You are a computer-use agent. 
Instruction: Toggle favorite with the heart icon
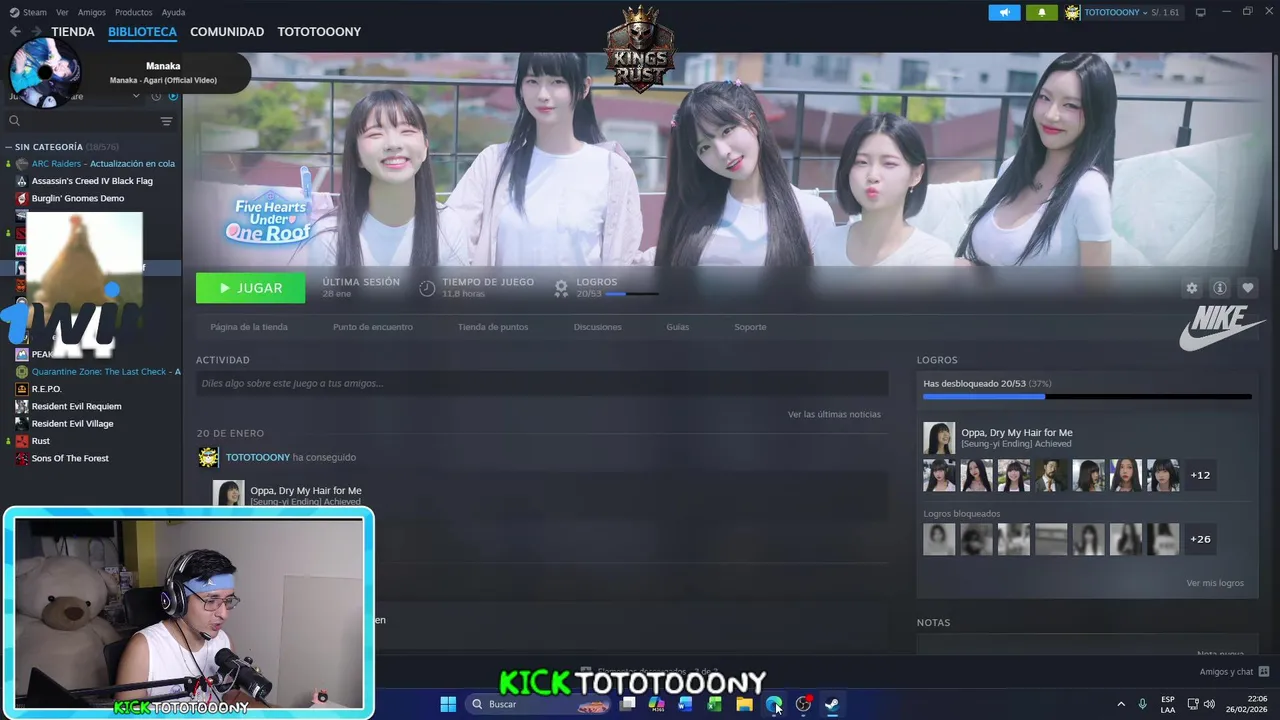coord(1247,288)
